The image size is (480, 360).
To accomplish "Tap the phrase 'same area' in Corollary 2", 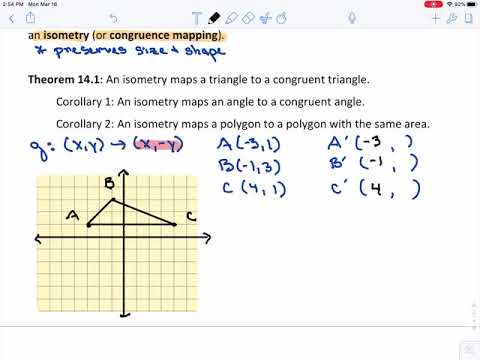I will (401, 124).
